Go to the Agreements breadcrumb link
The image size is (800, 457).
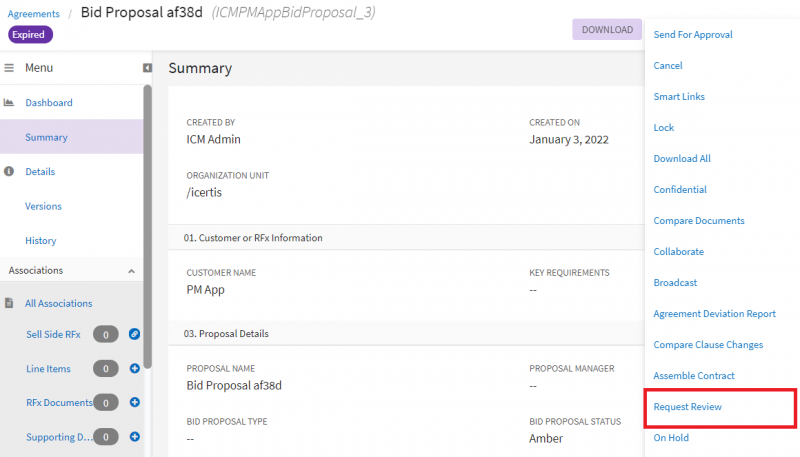point(33,14)
